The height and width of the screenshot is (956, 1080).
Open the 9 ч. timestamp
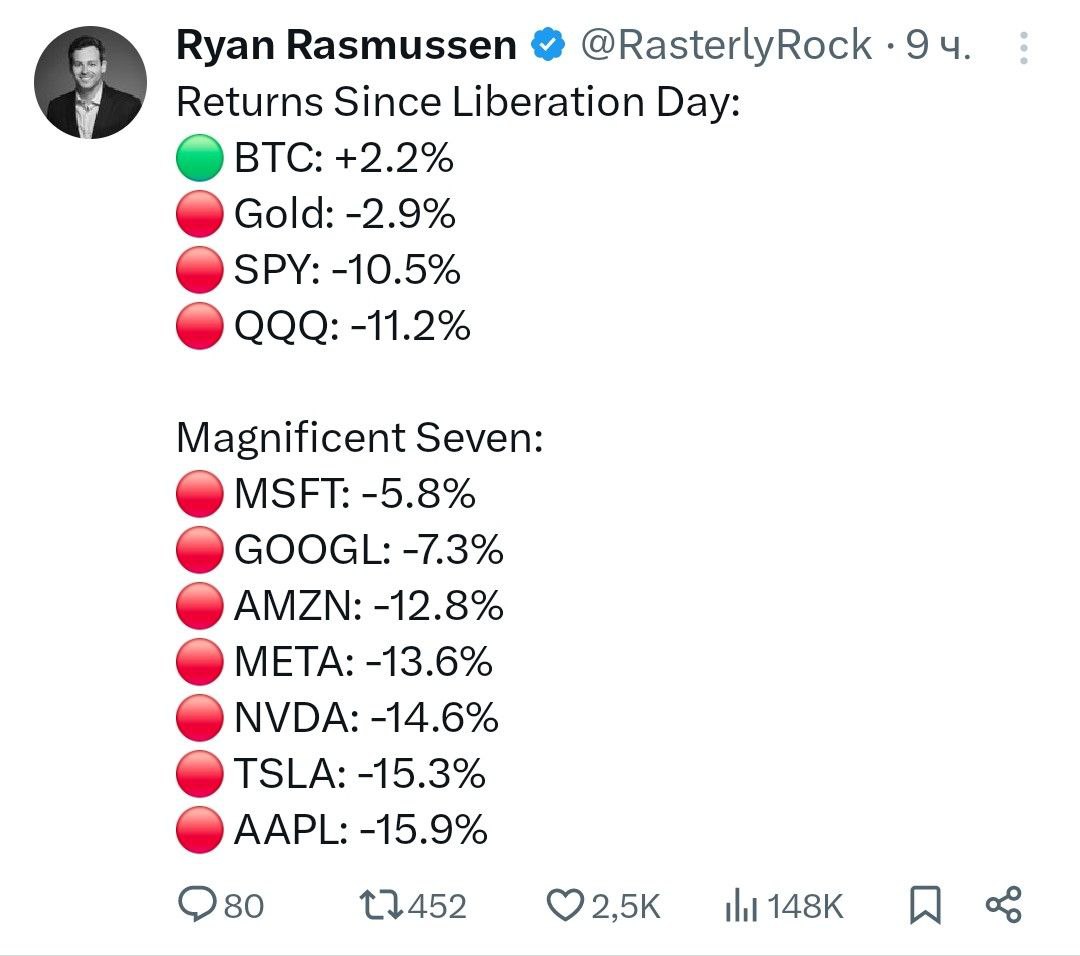click(x=938, y=45)
